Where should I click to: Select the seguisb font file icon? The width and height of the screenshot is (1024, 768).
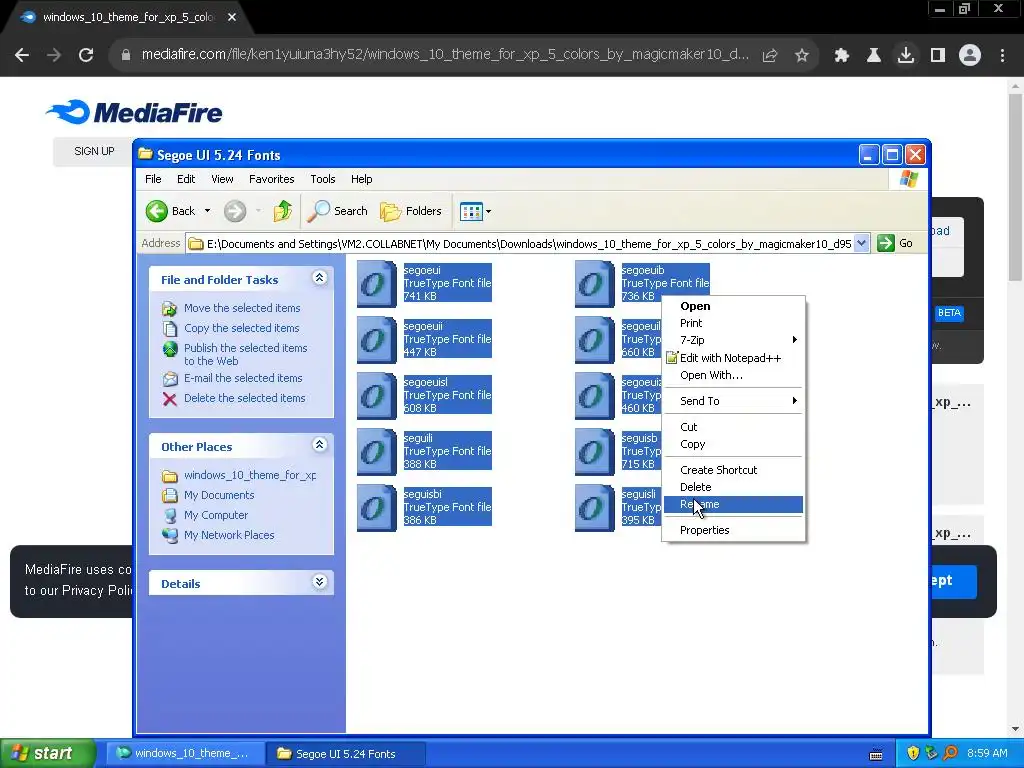pyautogui.click(x=595, y=453)
